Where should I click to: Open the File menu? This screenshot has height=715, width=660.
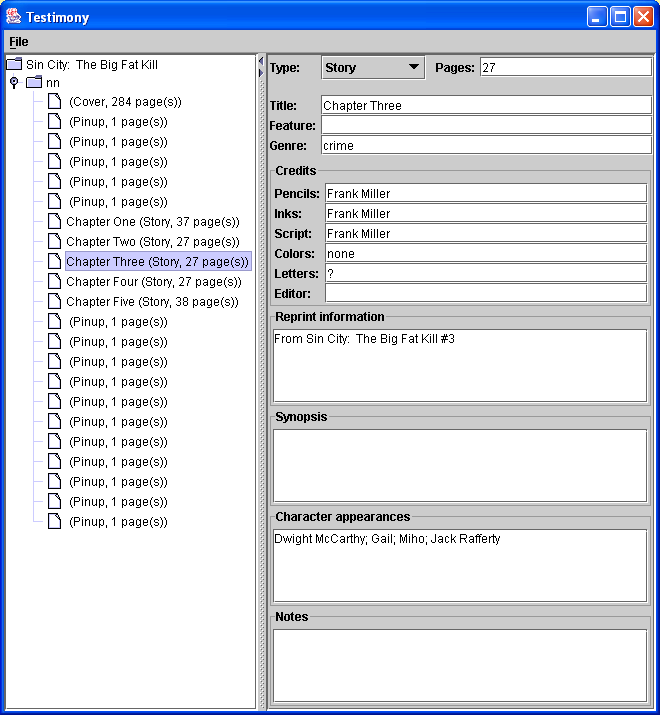(x=19, y=42)
